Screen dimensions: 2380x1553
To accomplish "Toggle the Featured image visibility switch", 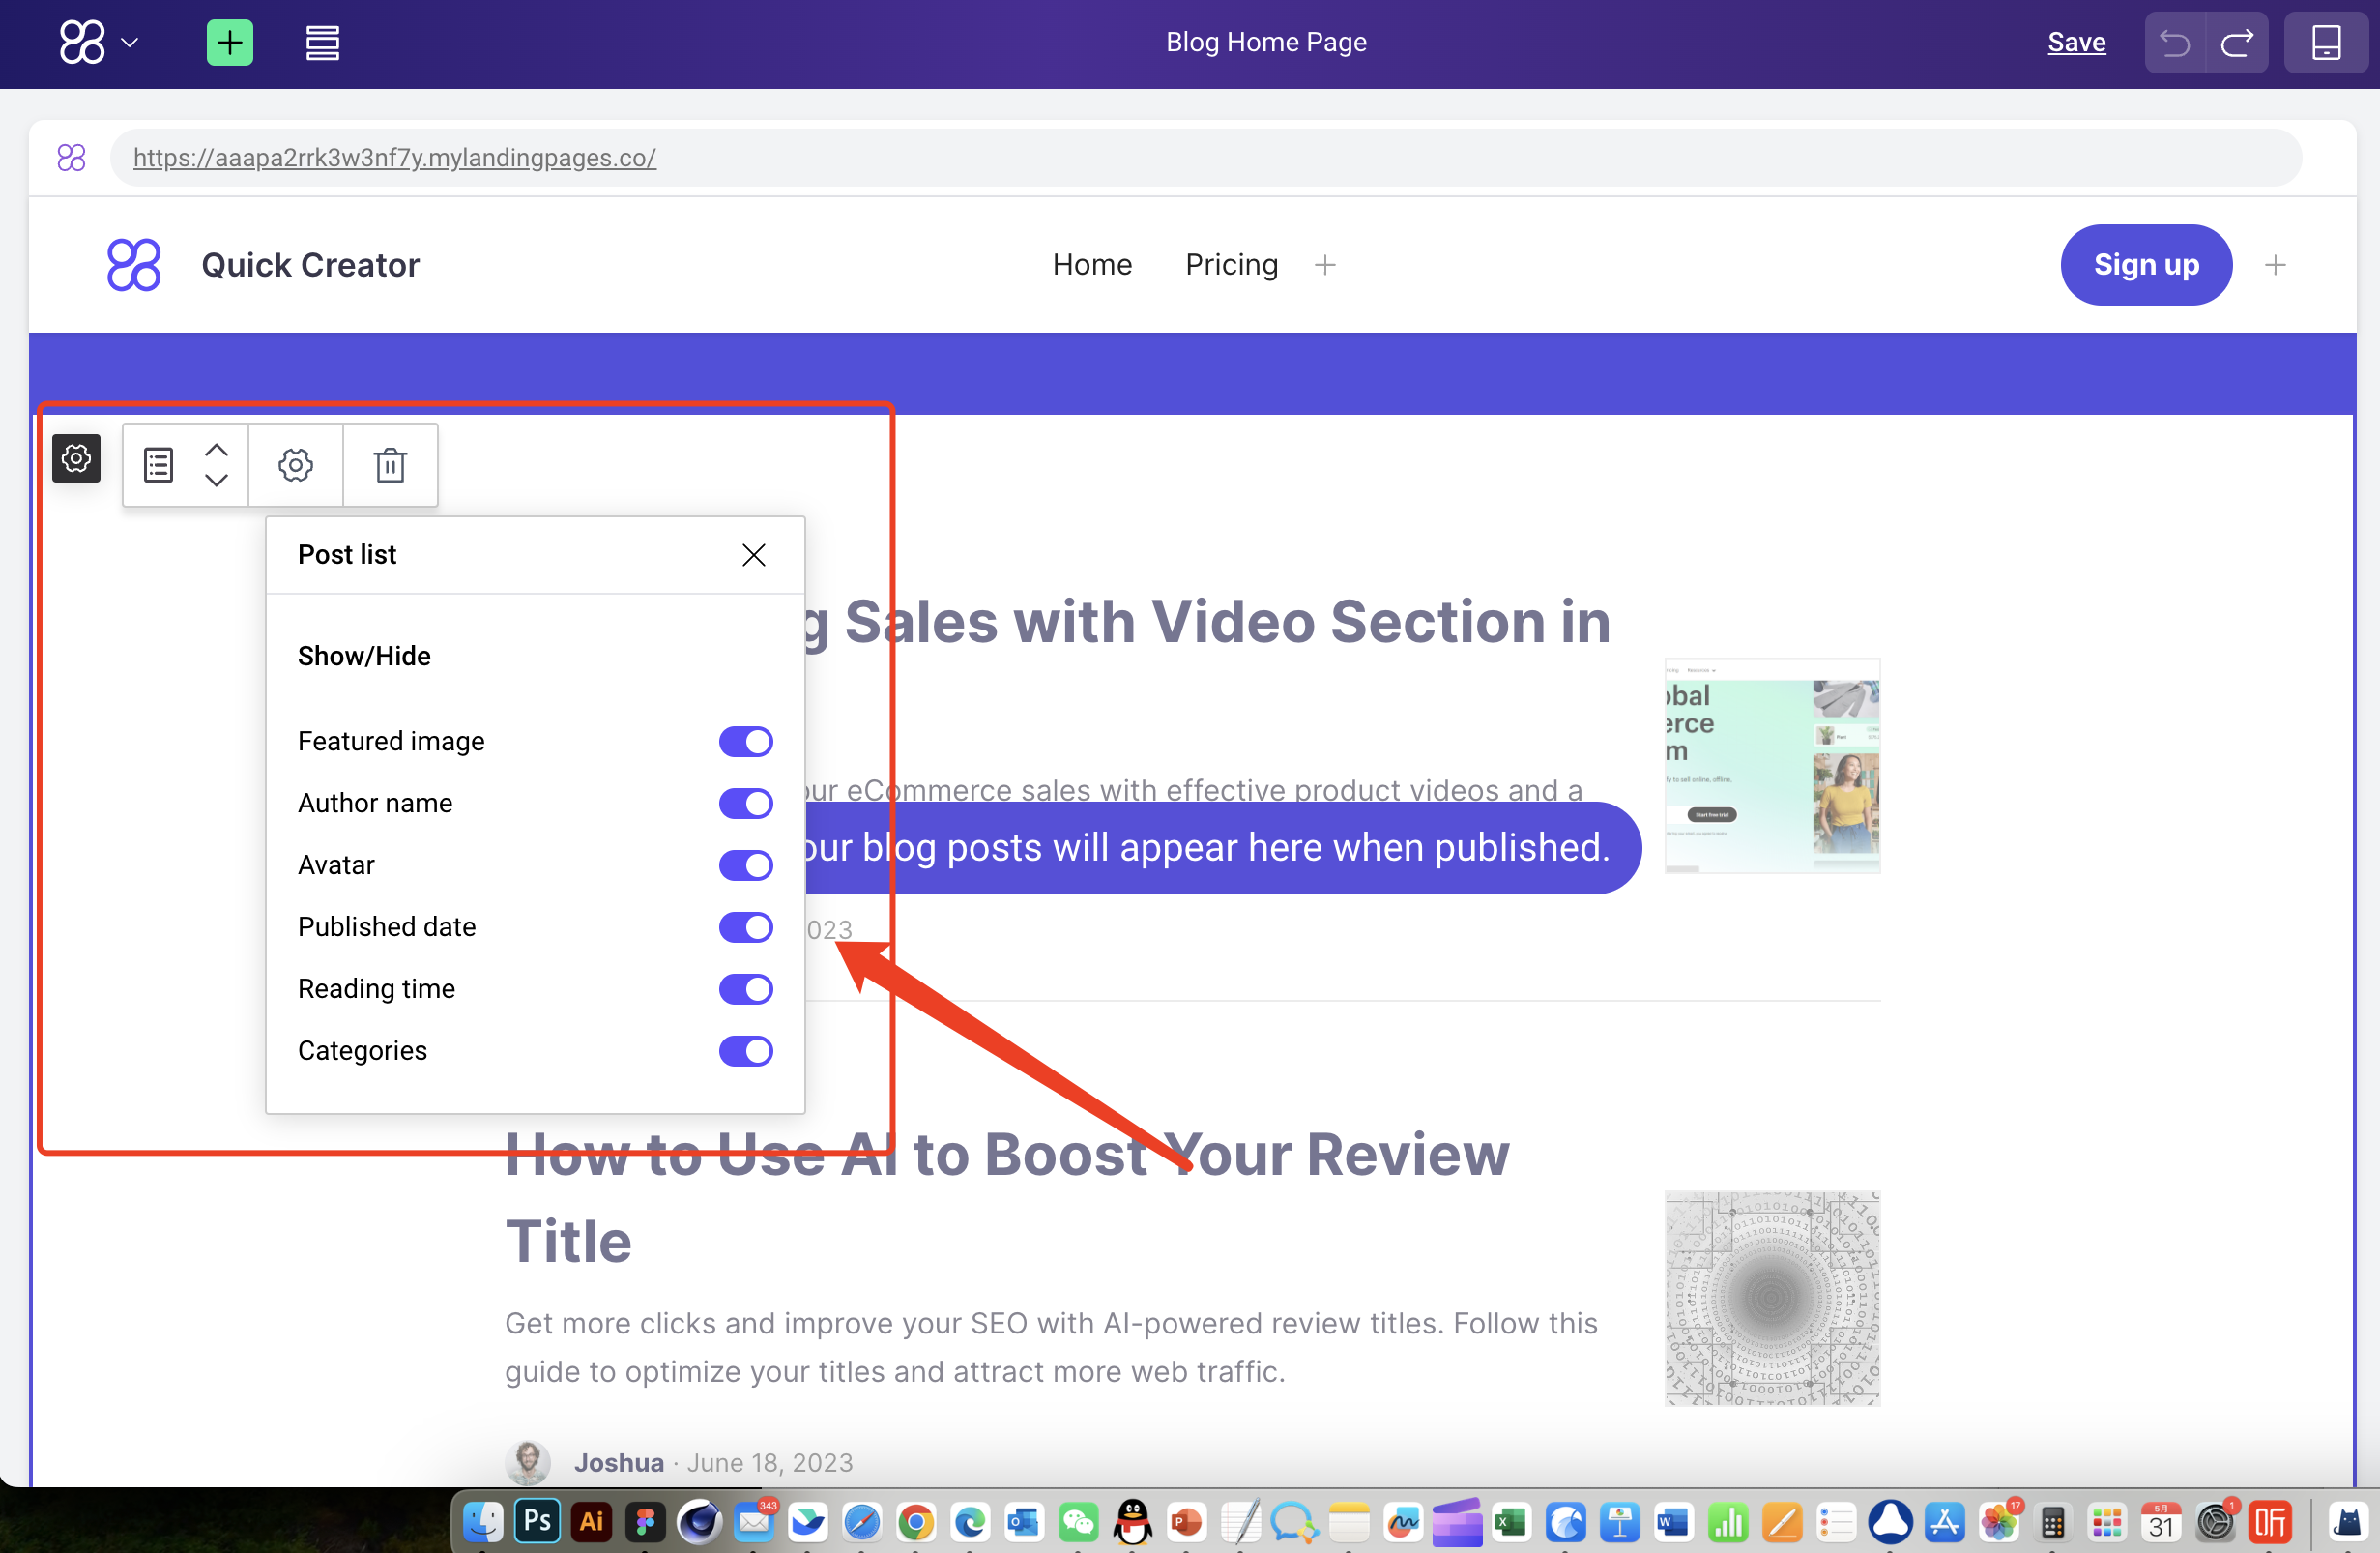I will point(747,741).
